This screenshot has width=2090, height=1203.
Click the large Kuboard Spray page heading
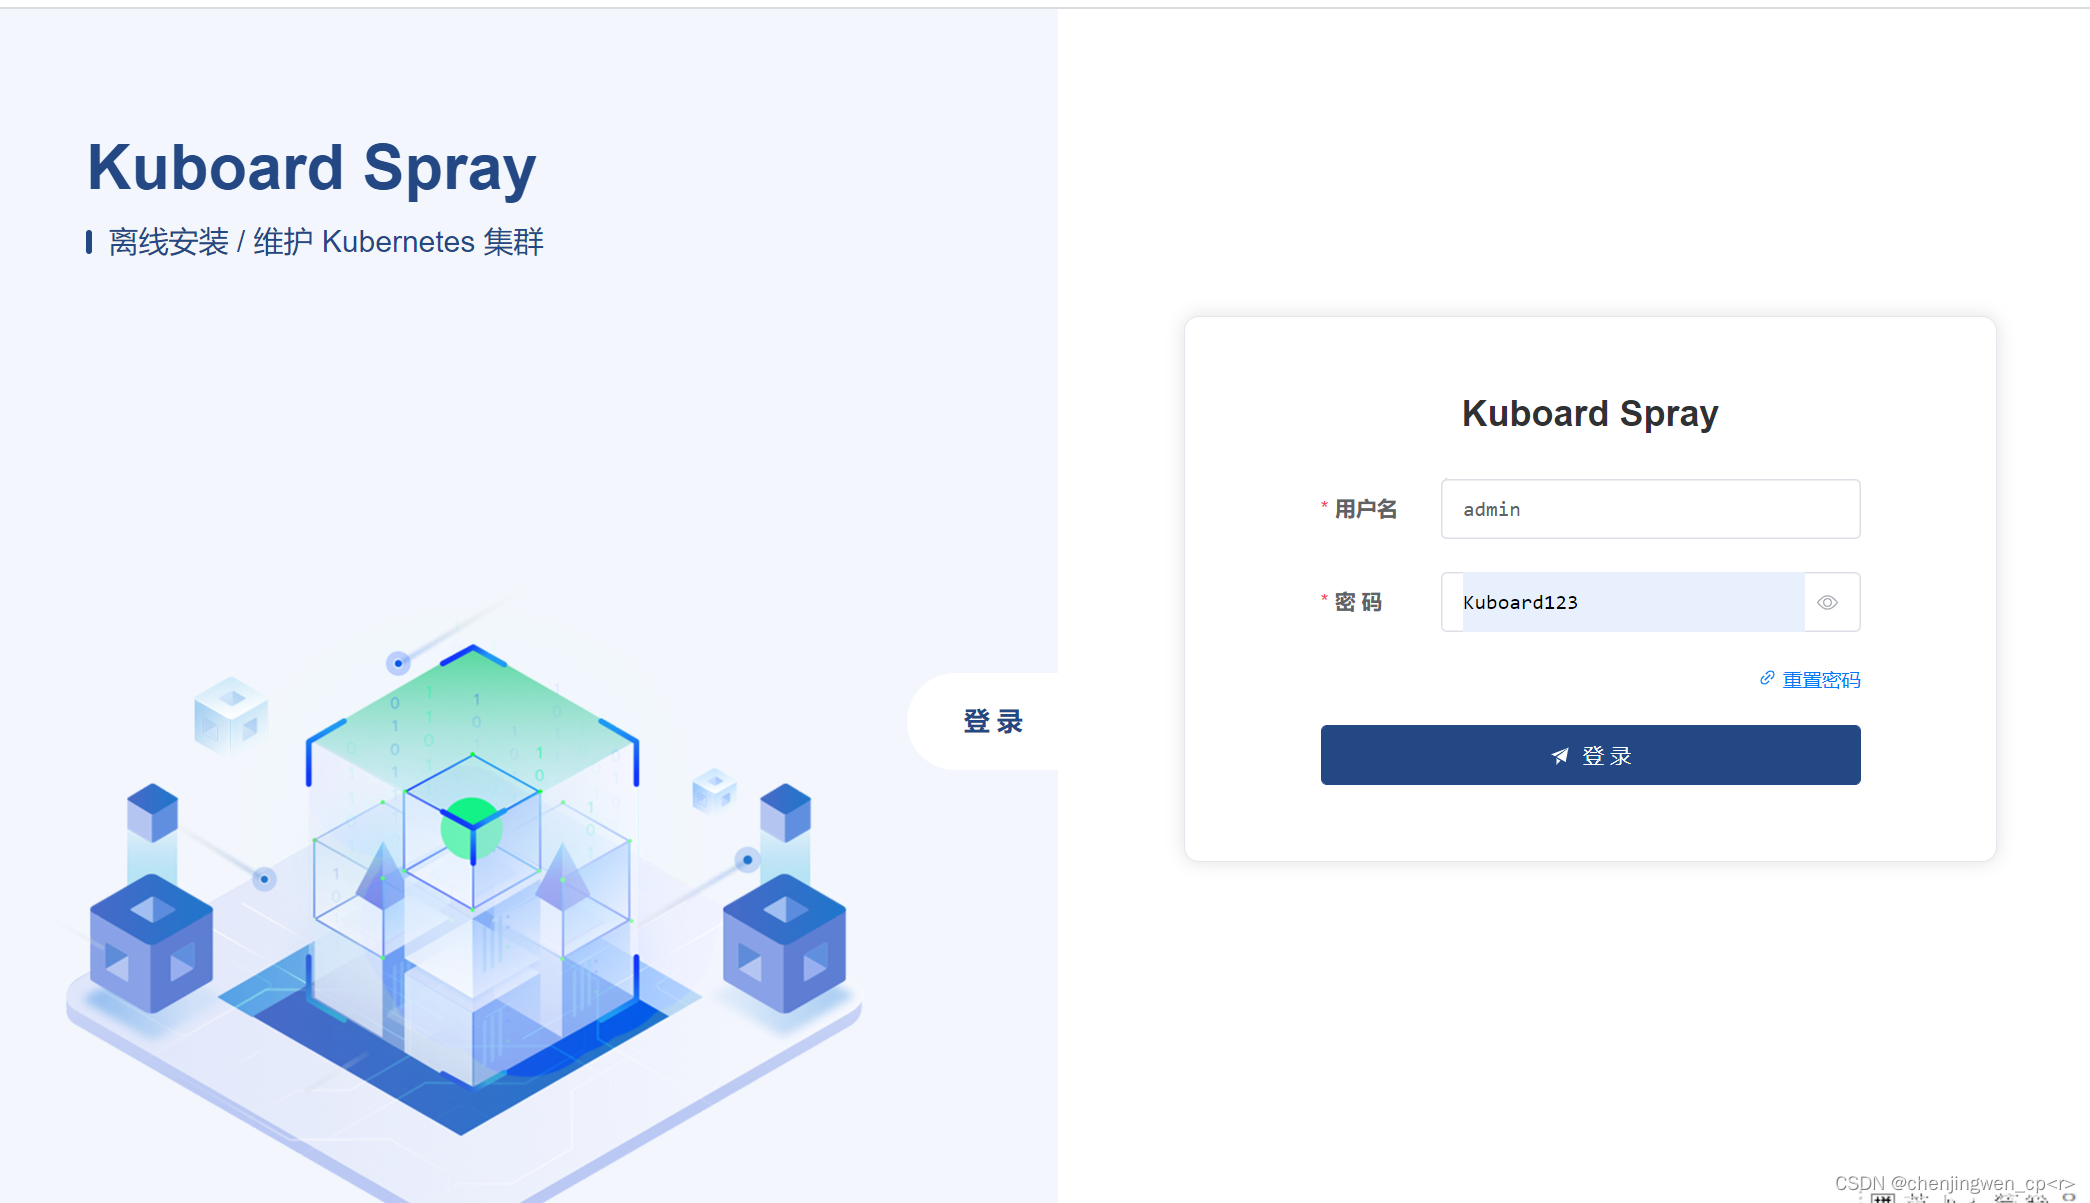(x=311, y=168)
